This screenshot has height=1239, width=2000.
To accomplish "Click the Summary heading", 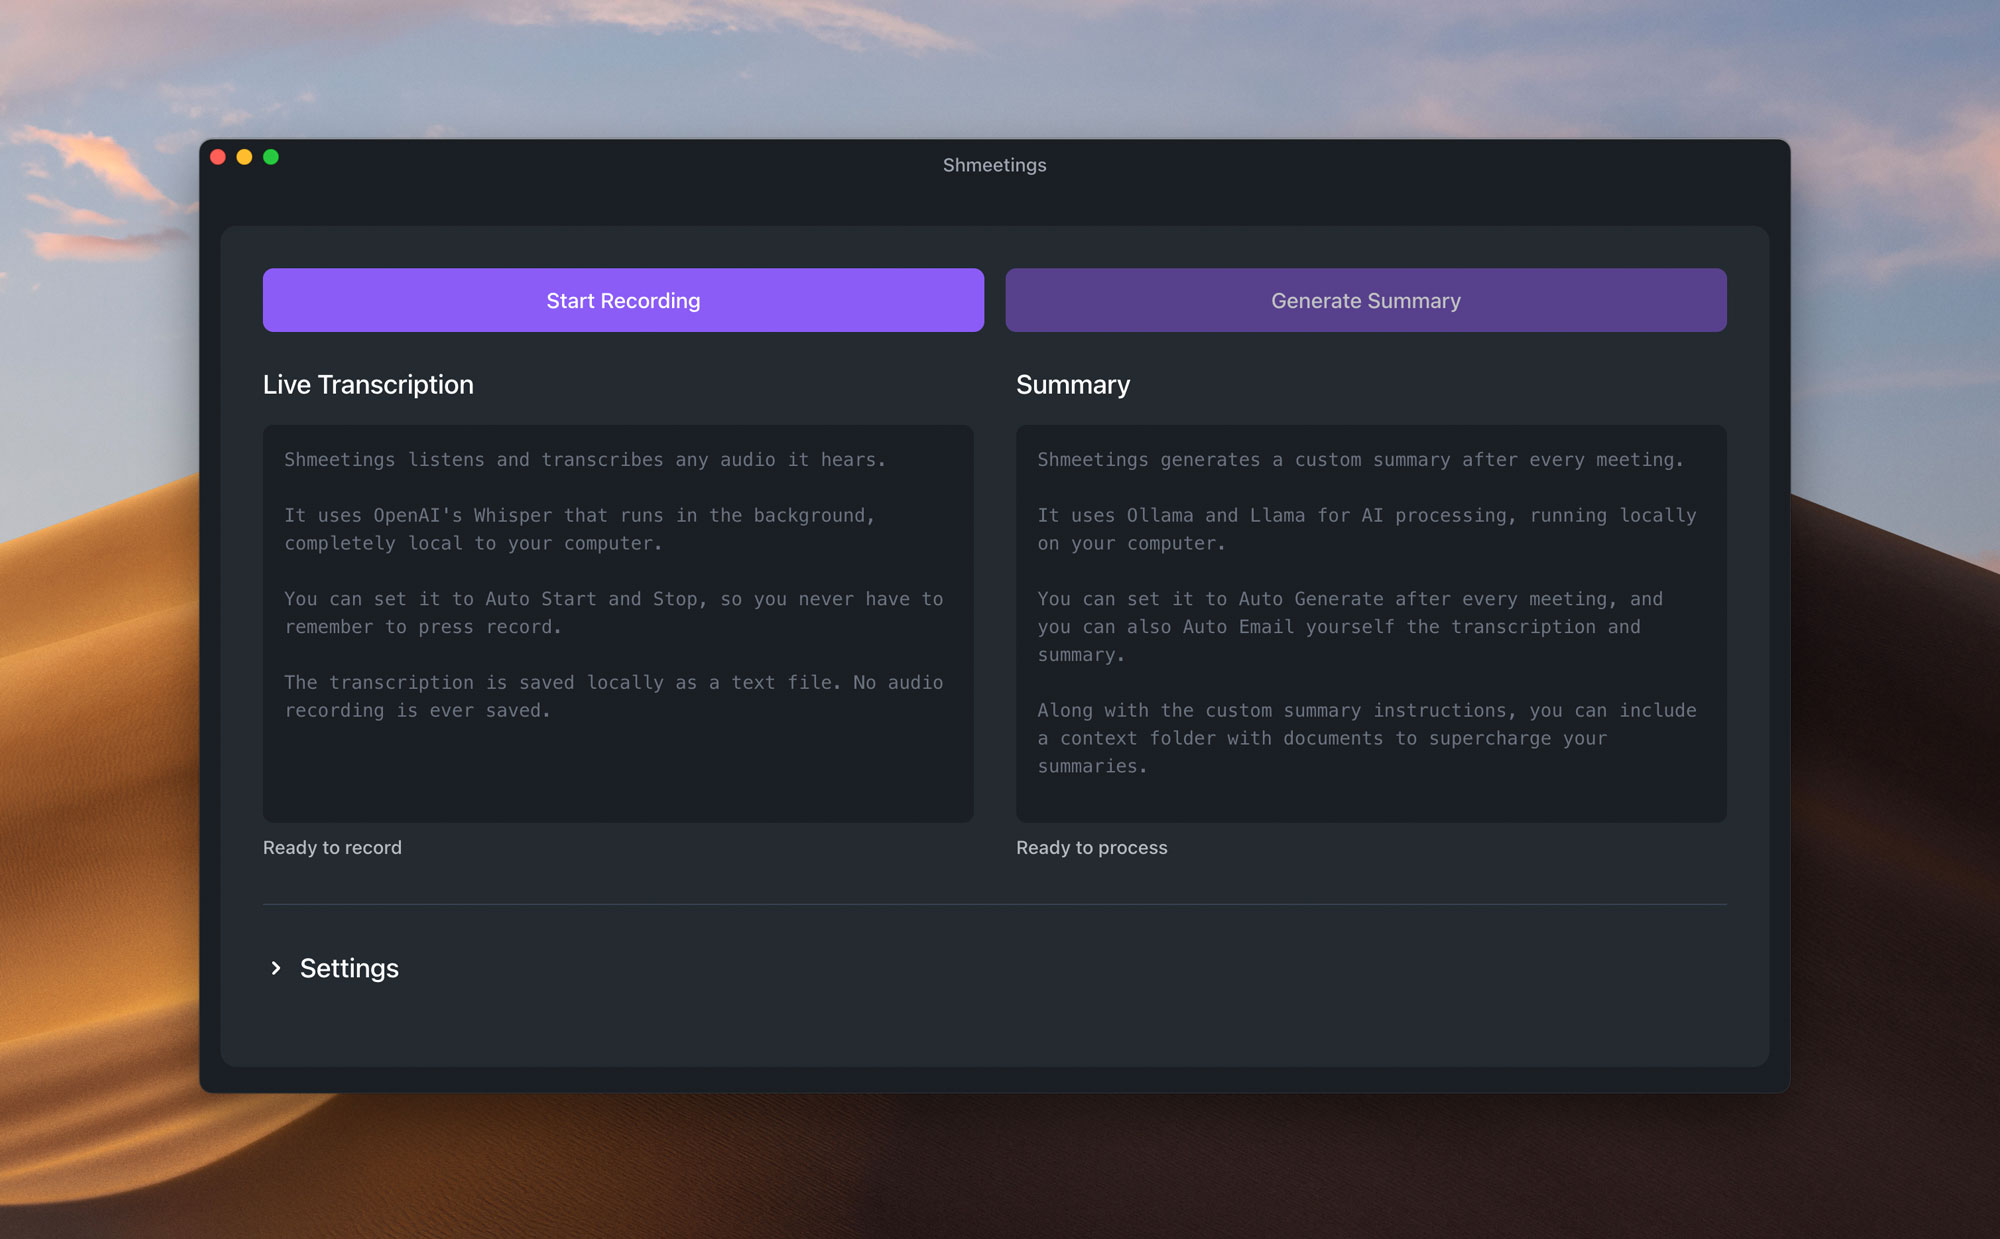I will pyautogui.click(x=1073, y=384).
